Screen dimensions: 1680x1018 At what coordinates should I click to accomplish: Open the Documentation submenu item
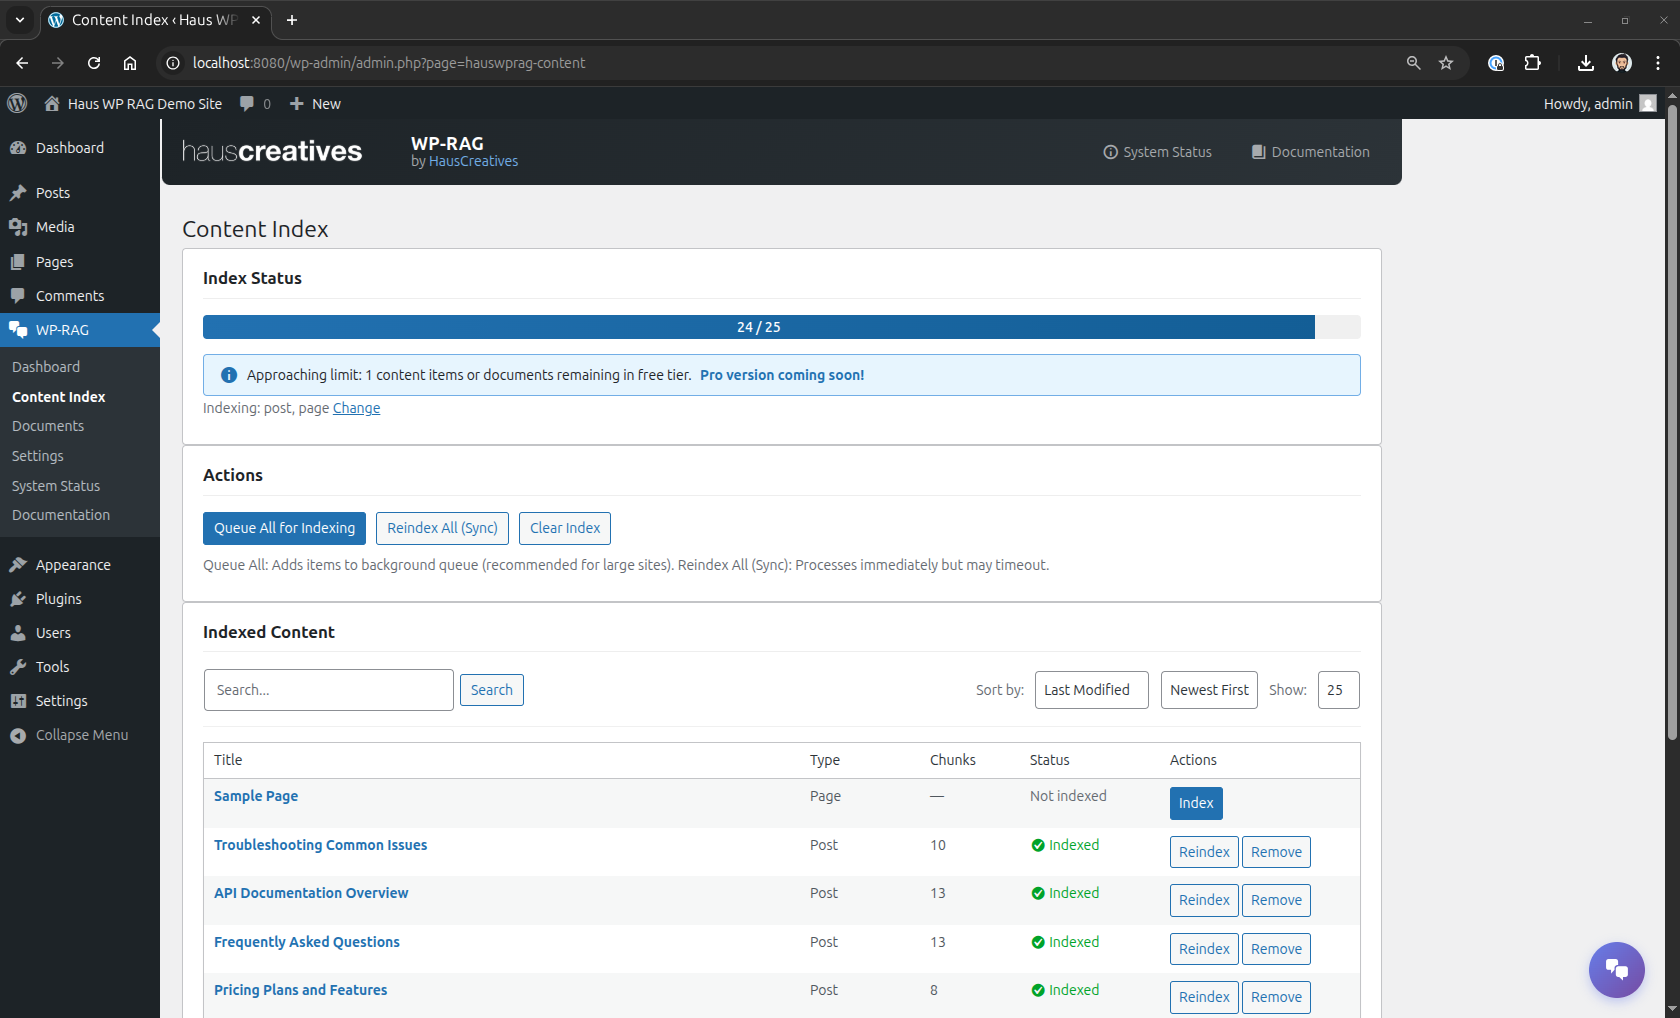point(61,515)
